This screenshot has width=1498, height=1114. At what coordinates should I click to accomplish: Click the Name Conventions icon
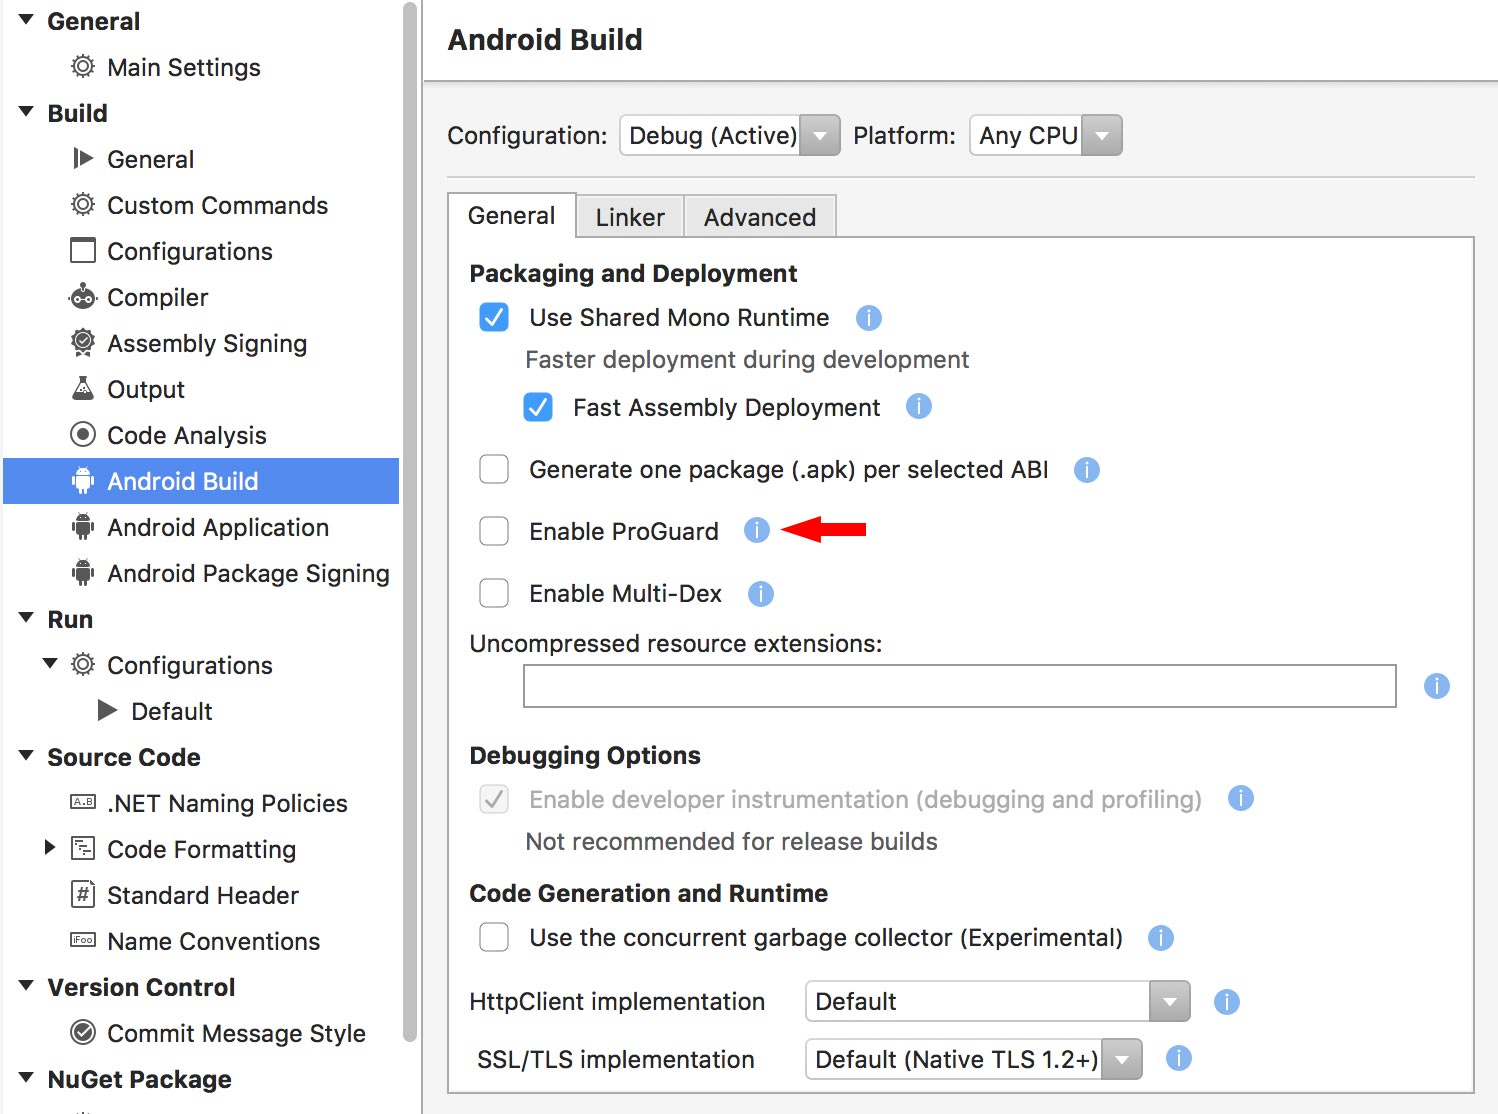pyautogui.click(x=83, y=940)
